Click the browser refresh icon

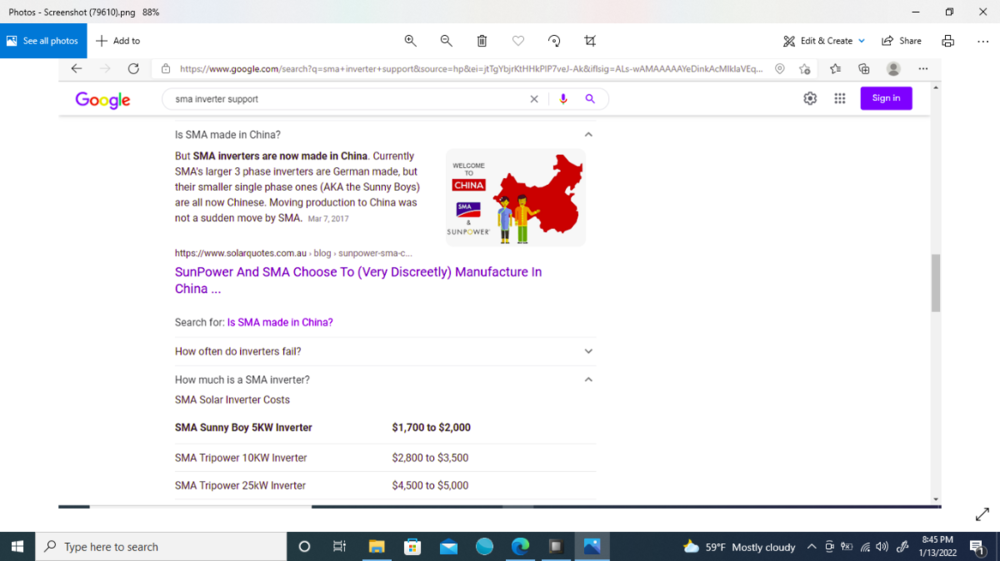(x=133, y=69)
